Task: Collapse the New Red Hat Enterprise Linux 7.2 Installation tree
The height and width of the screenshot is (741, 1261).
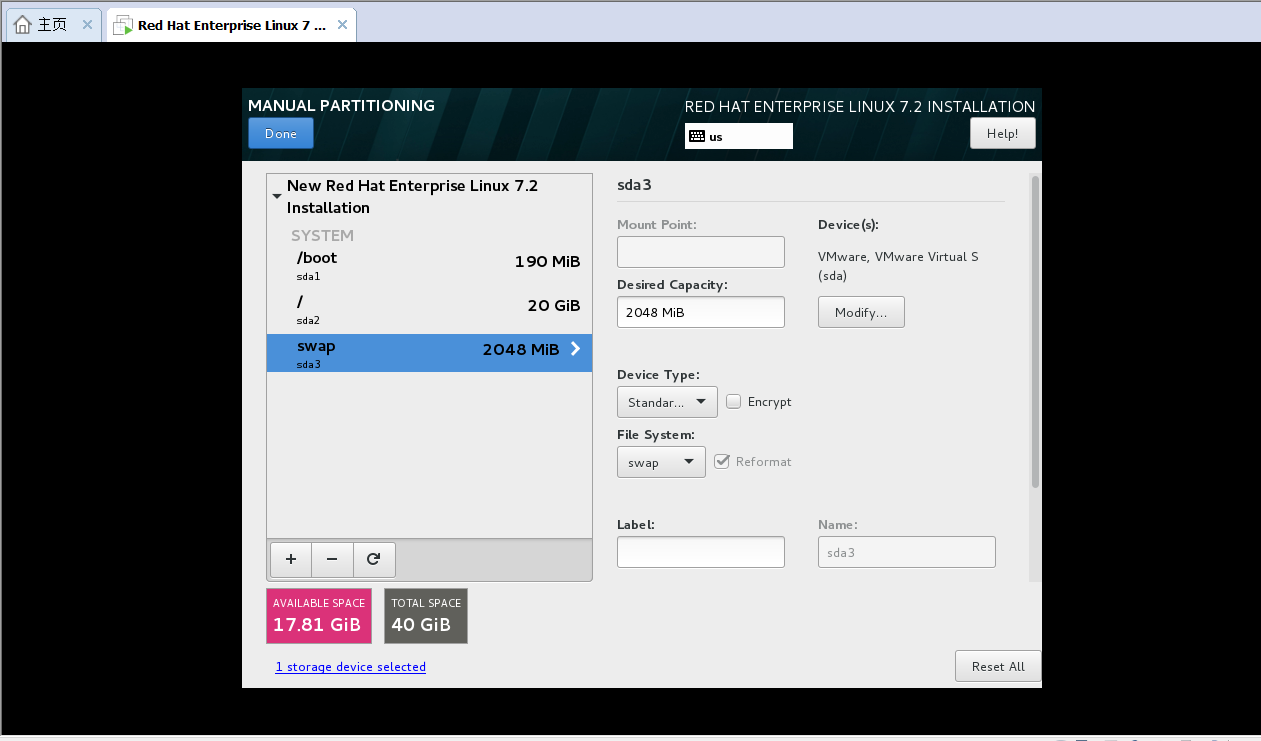Action: coord(277,197)
